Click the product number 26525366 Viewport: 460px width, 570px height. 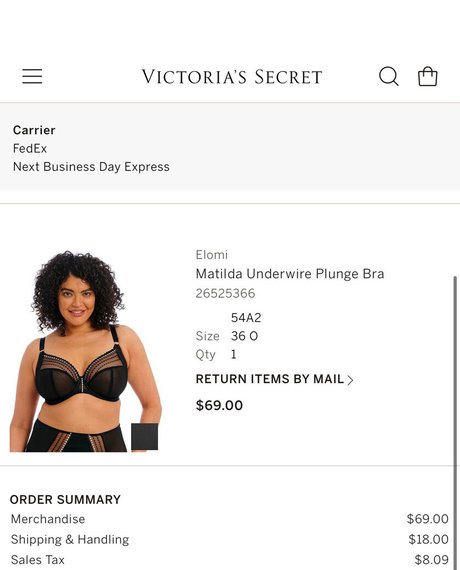(225, 293)
